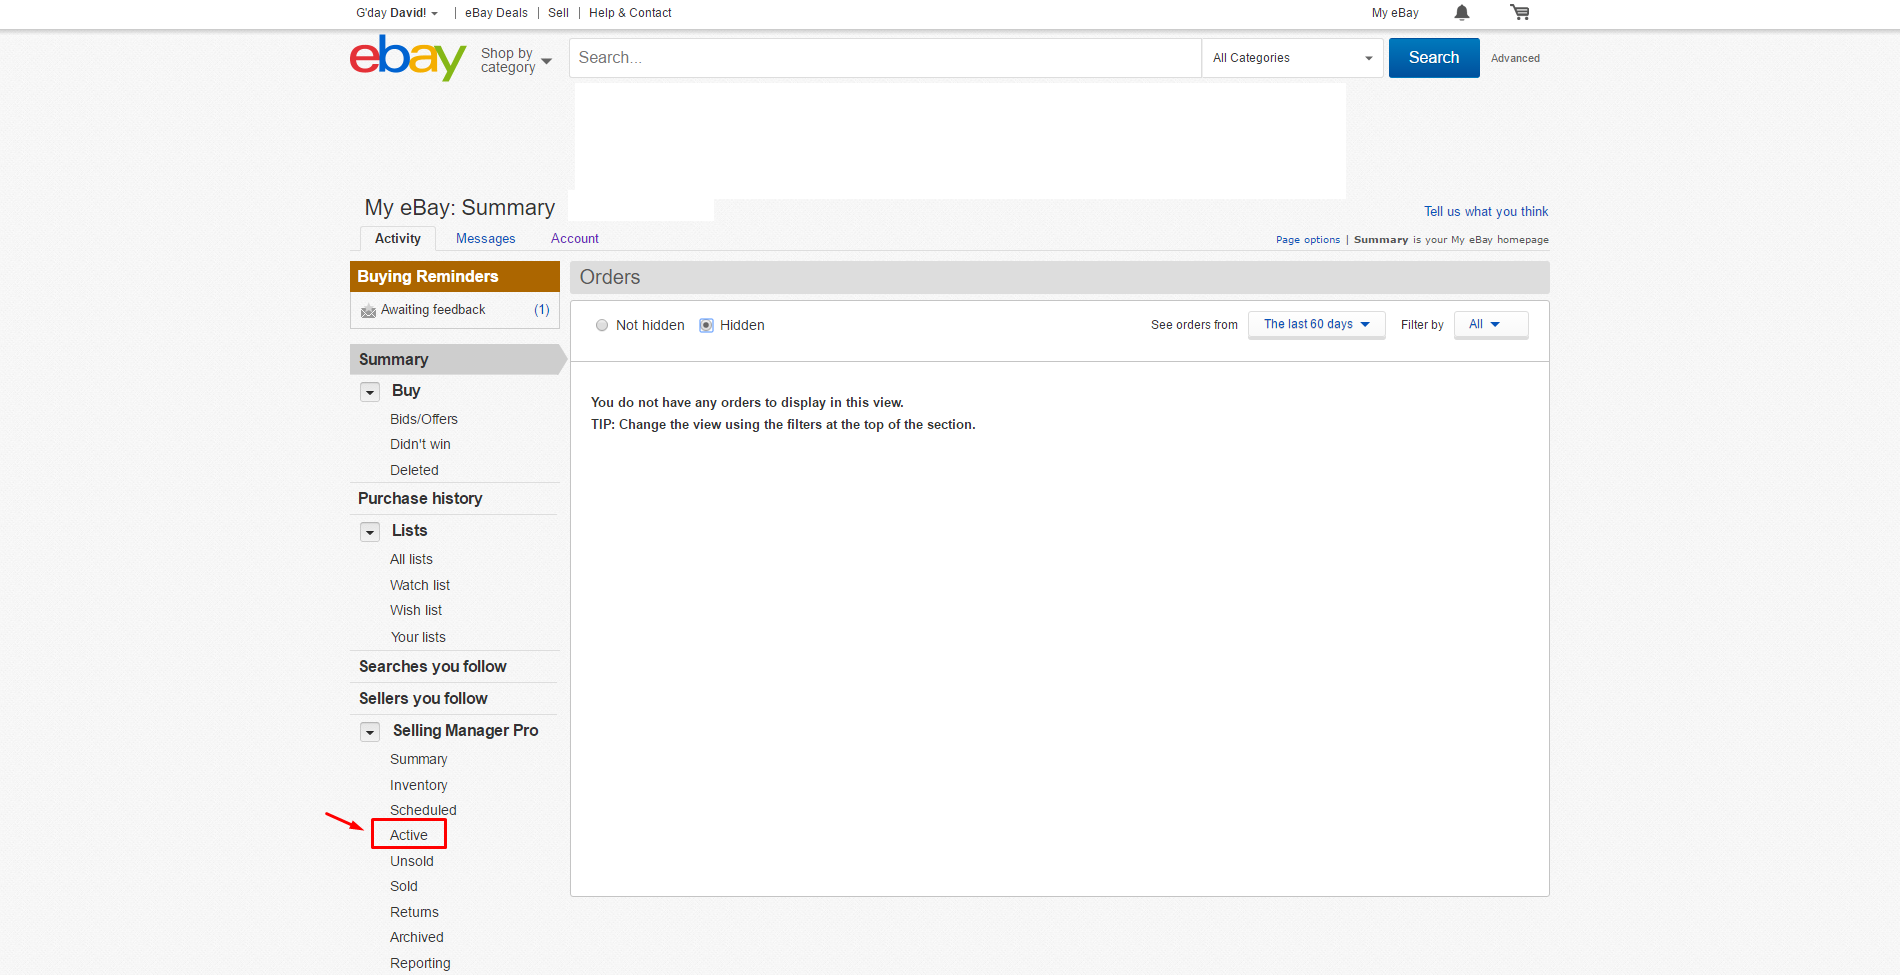Screen dimensions: 1900x975
Task: Click the Lists section heading
Action: [x=410, y=530]
